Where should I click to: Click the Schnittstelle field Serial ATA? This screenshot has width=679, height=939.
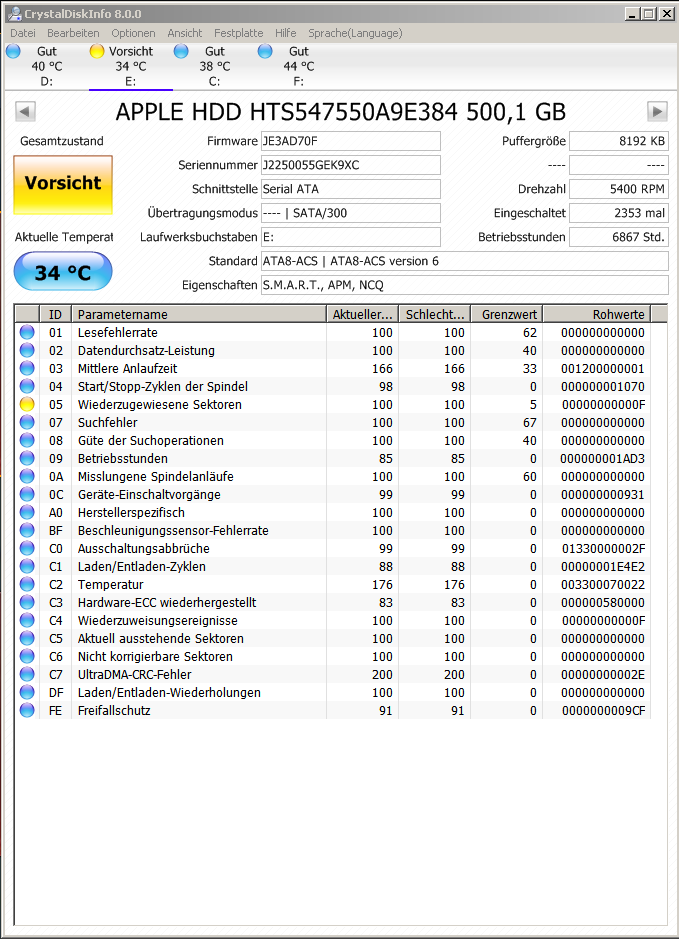(x=350, y=189)
